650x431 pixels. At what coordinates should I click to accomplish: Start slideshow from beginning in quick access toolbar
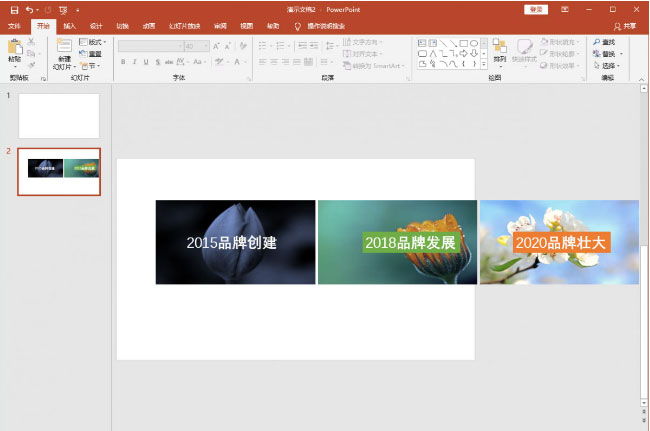(63, 10)
